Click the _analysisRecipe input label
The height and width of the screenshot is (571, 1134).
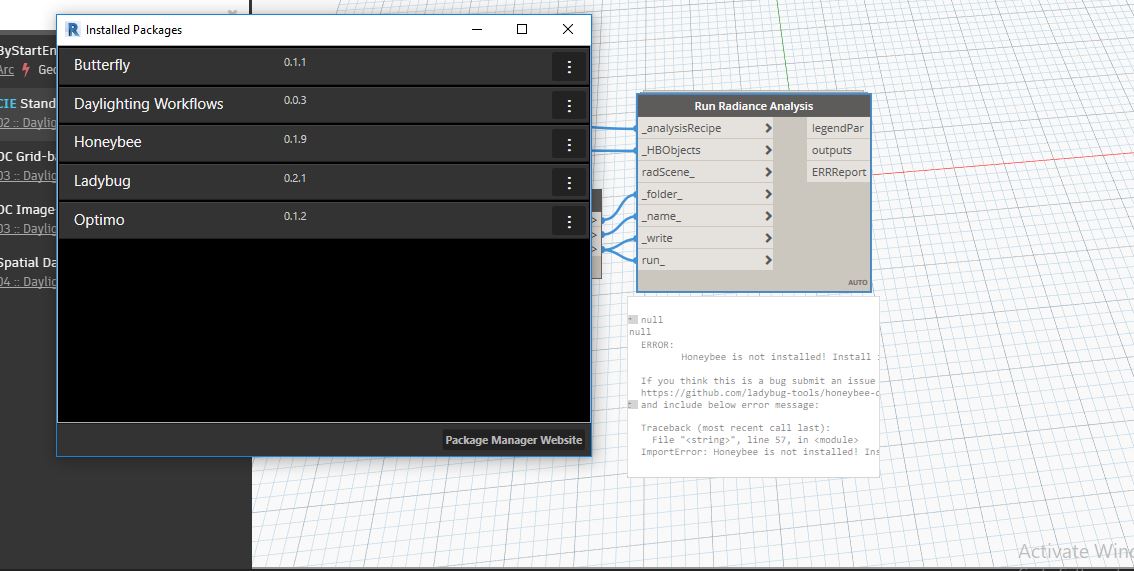[x=681, y=128]
